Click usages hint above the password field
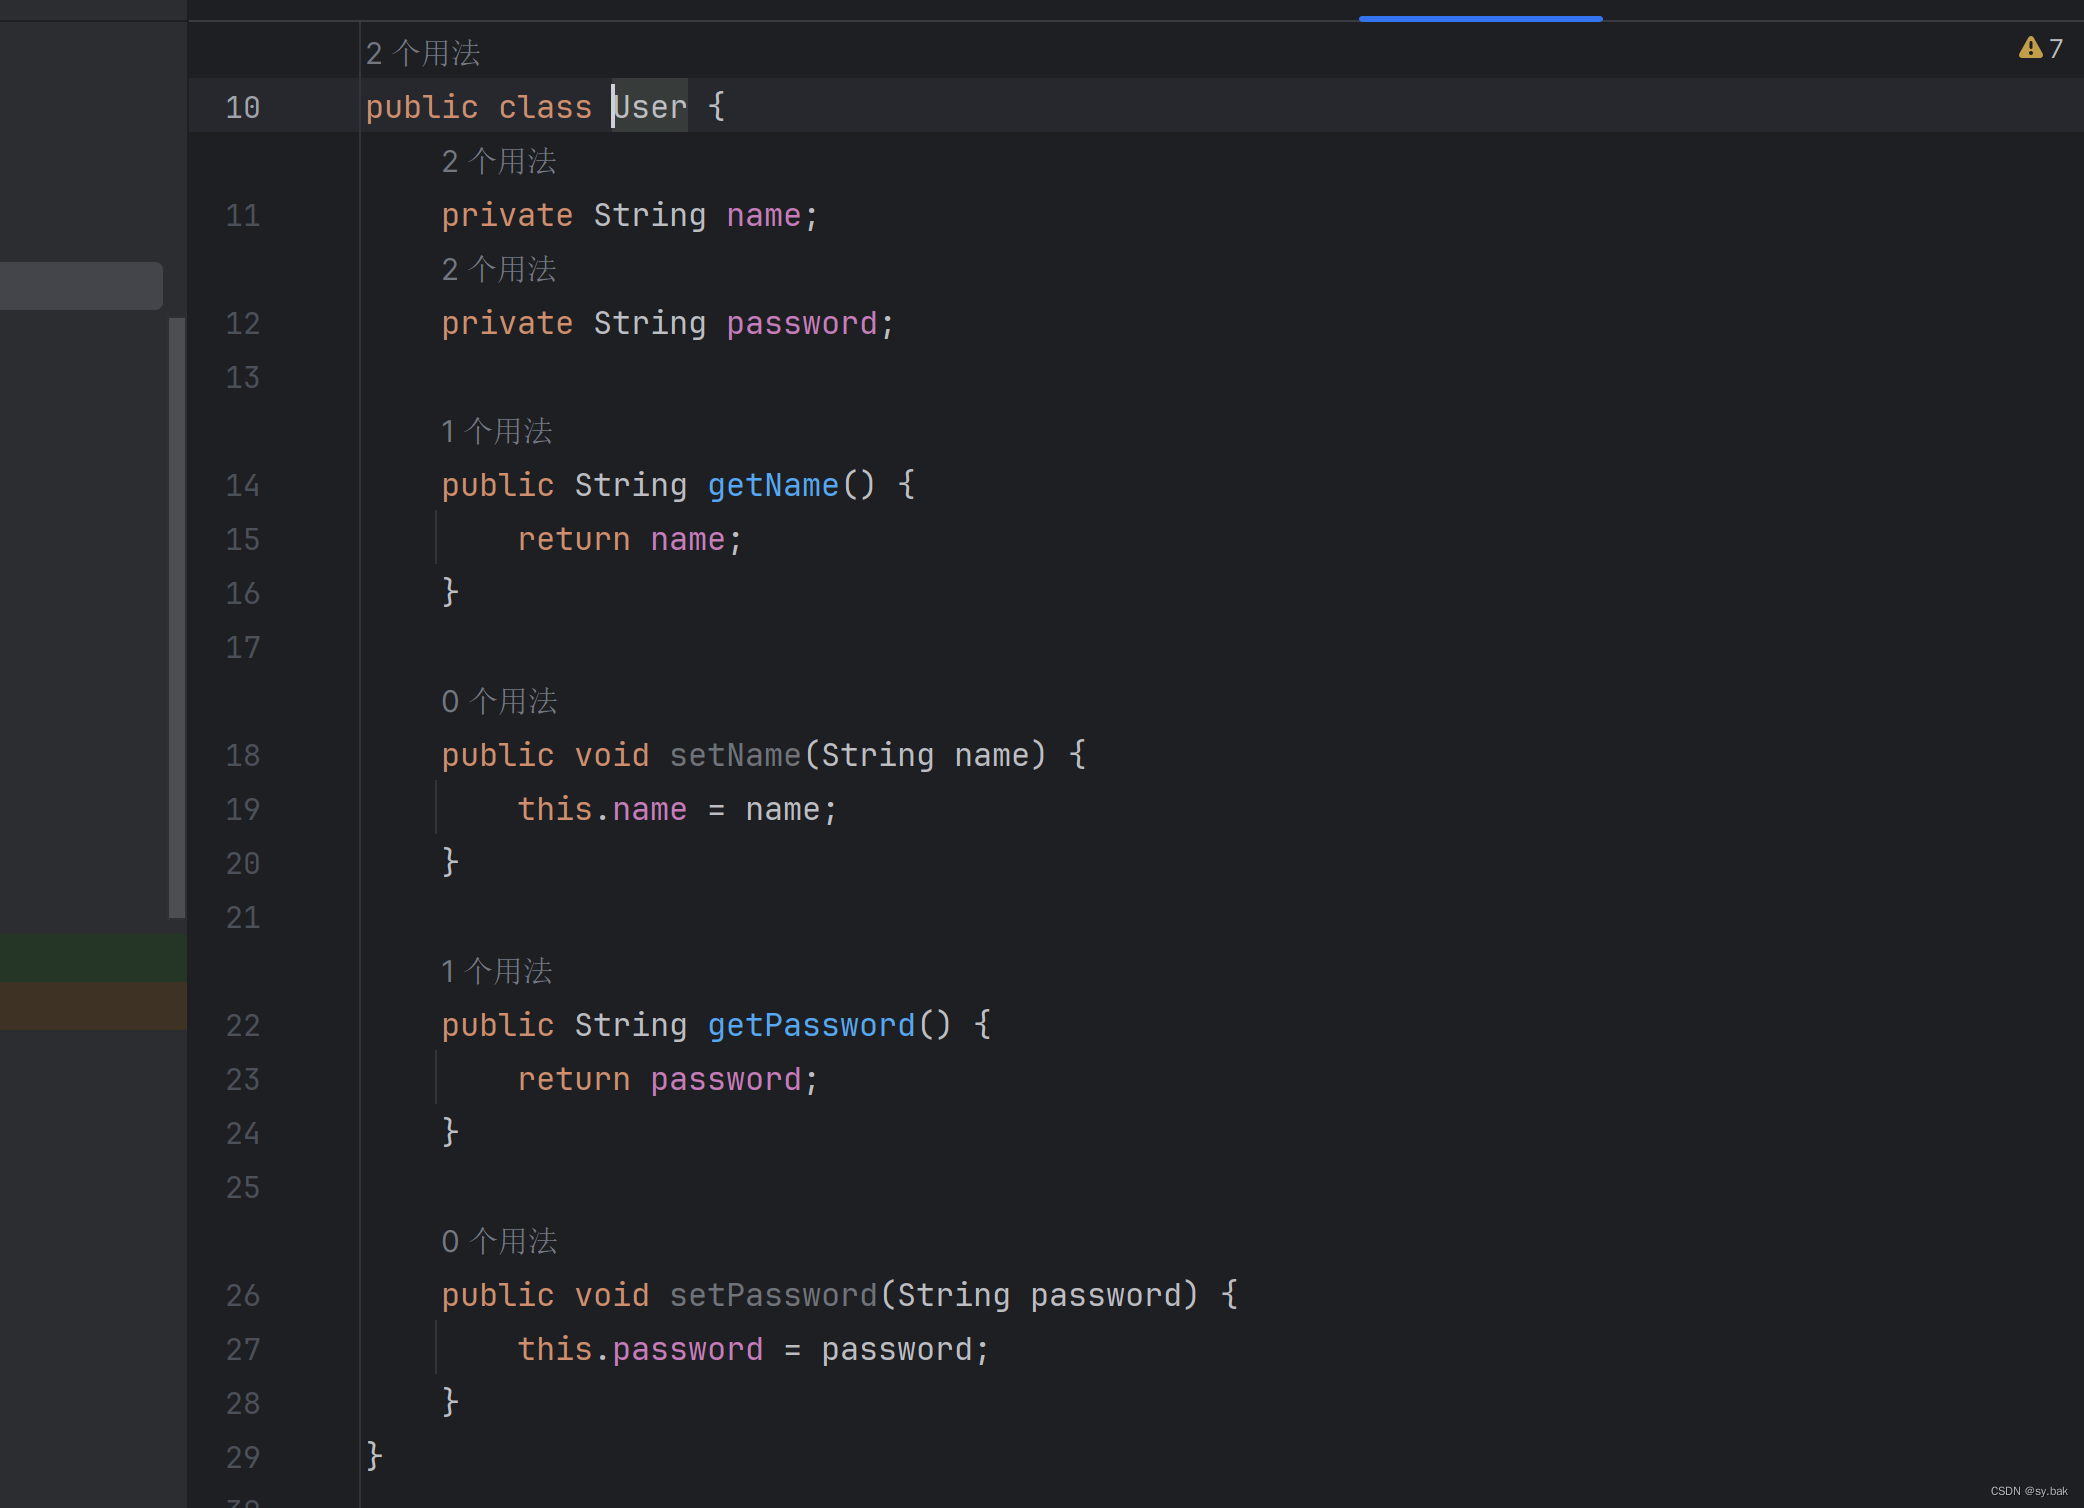Screen dimensions: 2084x1508 click(x=498, y=269)
